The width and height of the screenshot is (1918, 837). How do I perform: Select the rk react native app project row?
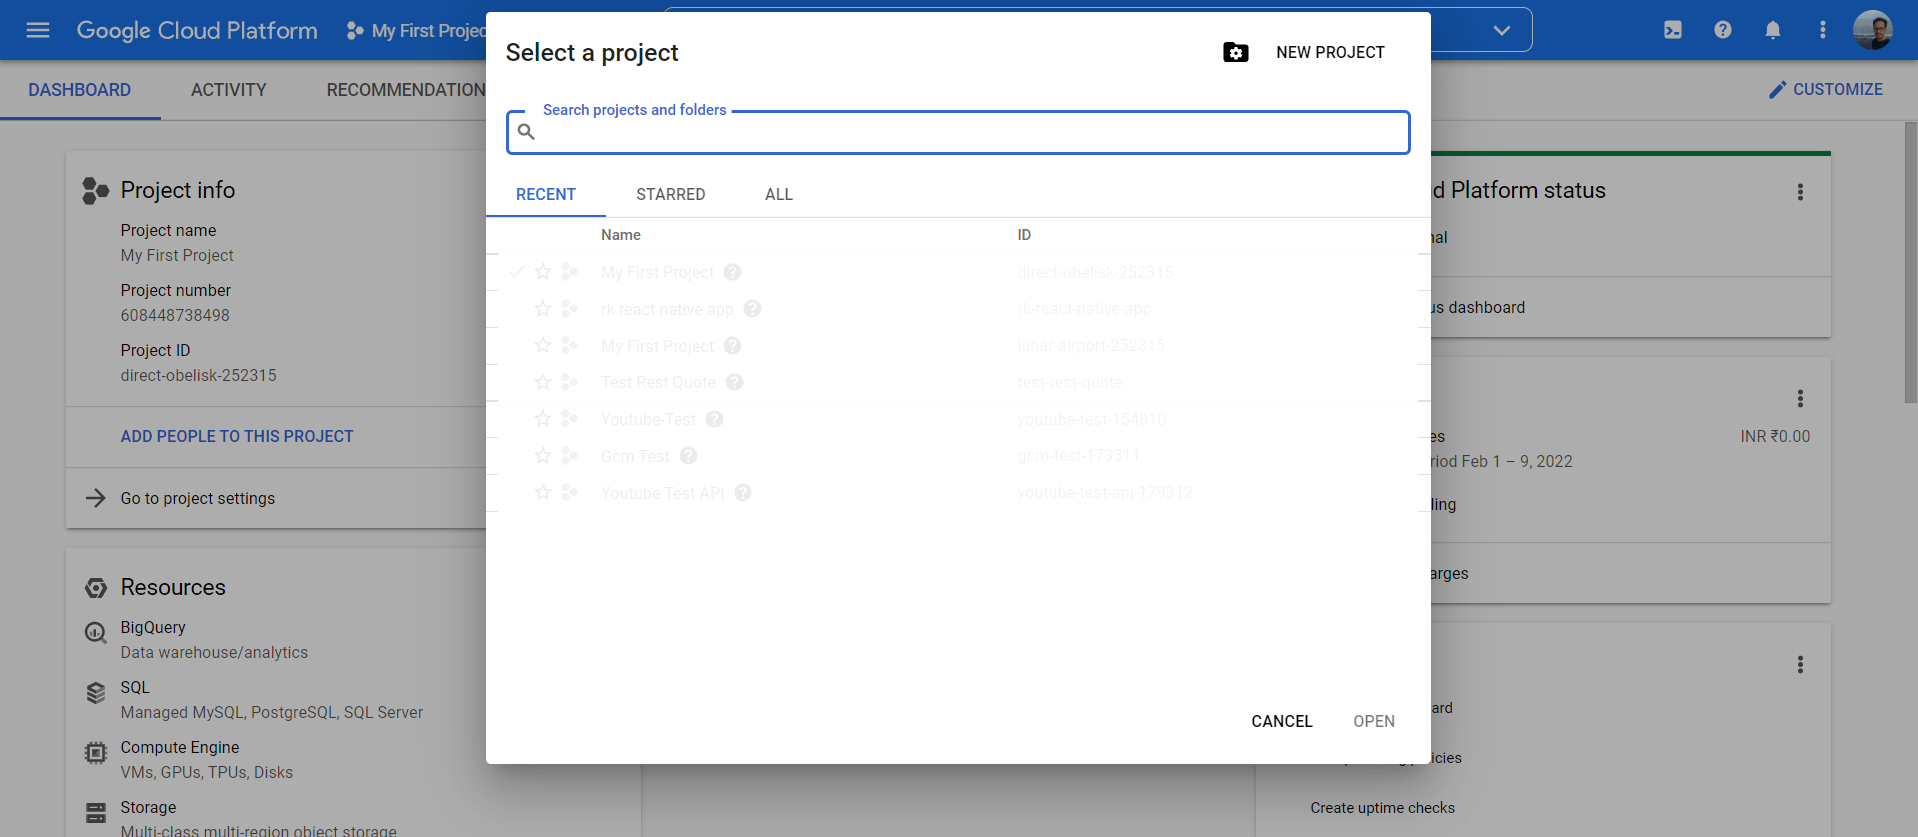[x=958, y=309]
